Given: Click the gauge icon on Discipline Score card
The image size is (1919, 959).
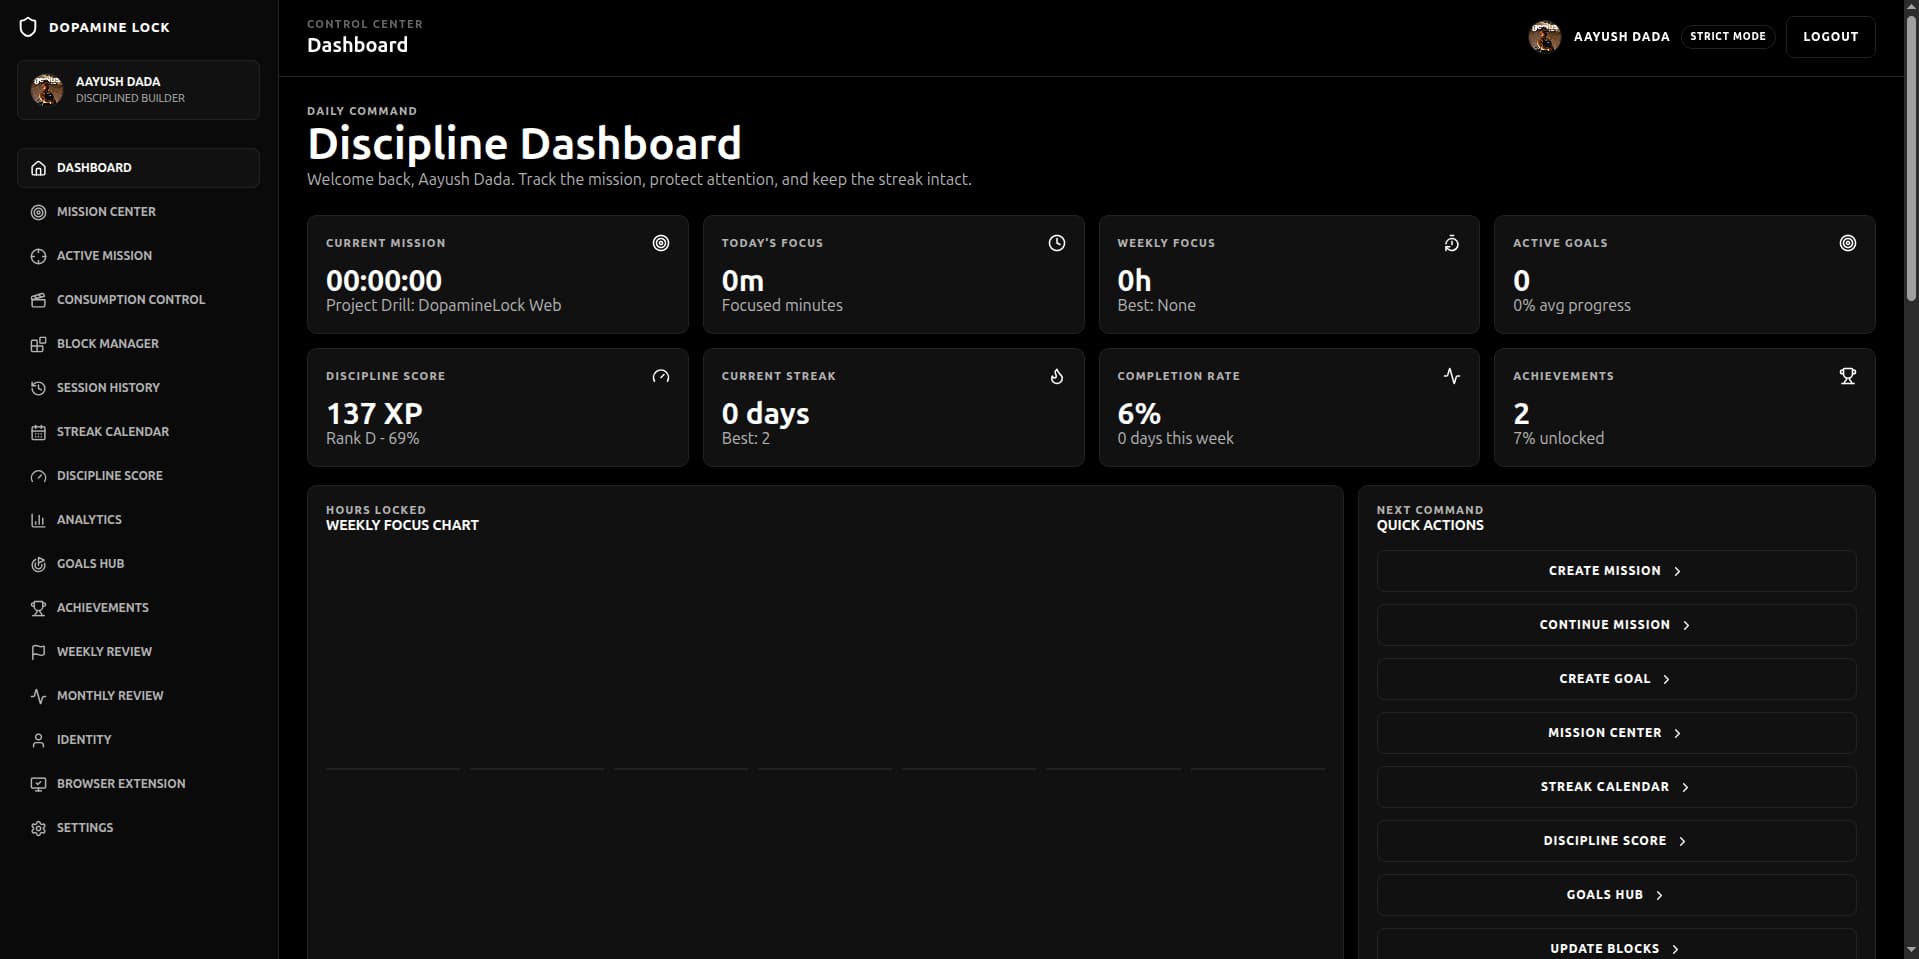Looking at the screenshot, I should [661, 376].
